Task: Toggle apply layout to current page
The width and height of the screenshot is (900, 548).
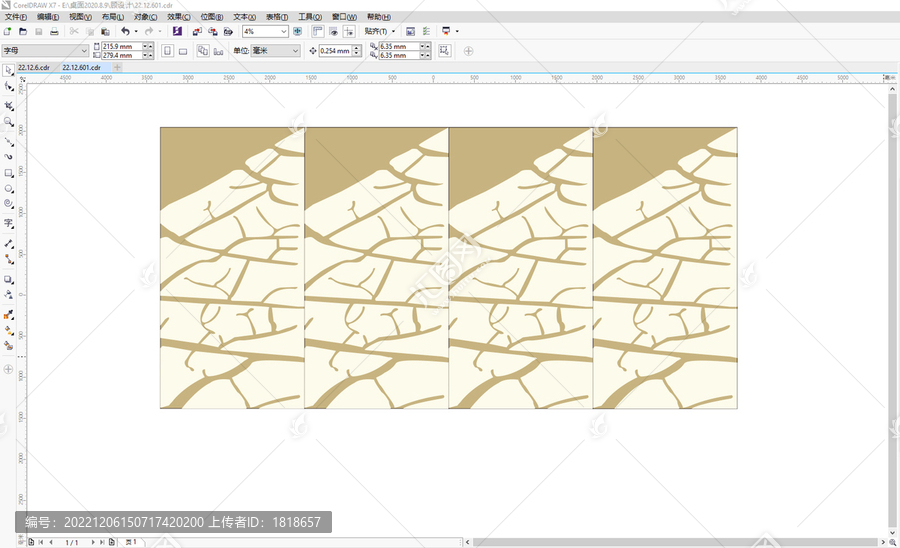Action: 219,51
